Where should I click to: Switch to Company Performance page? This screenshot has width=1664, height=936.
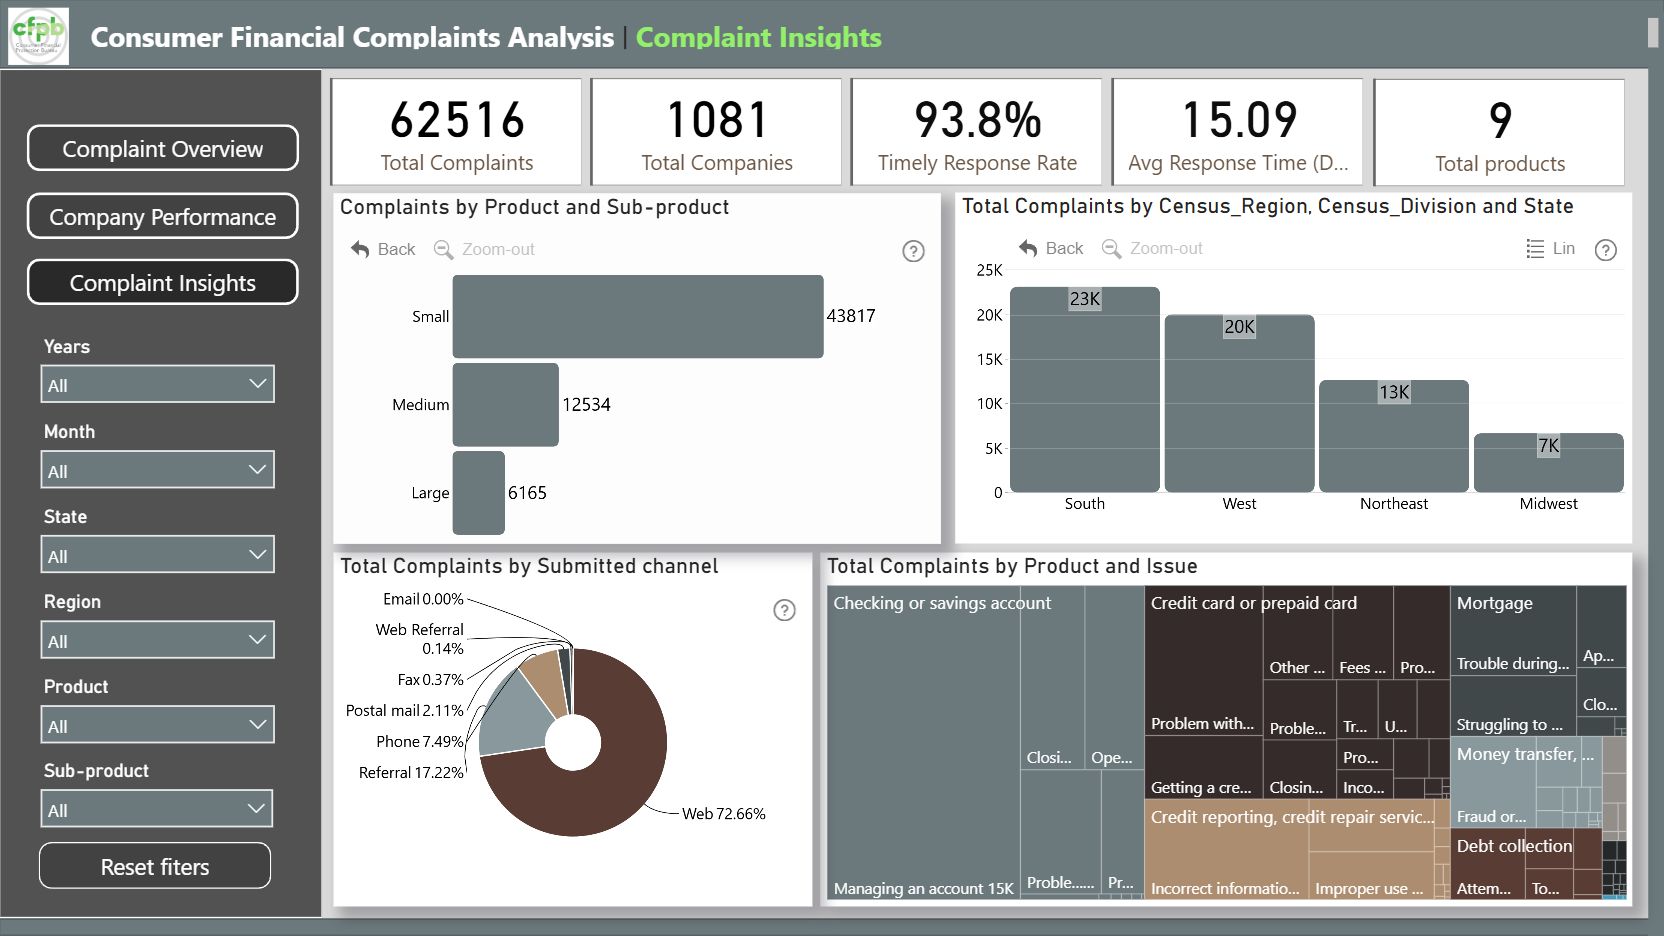pos(163,216)
